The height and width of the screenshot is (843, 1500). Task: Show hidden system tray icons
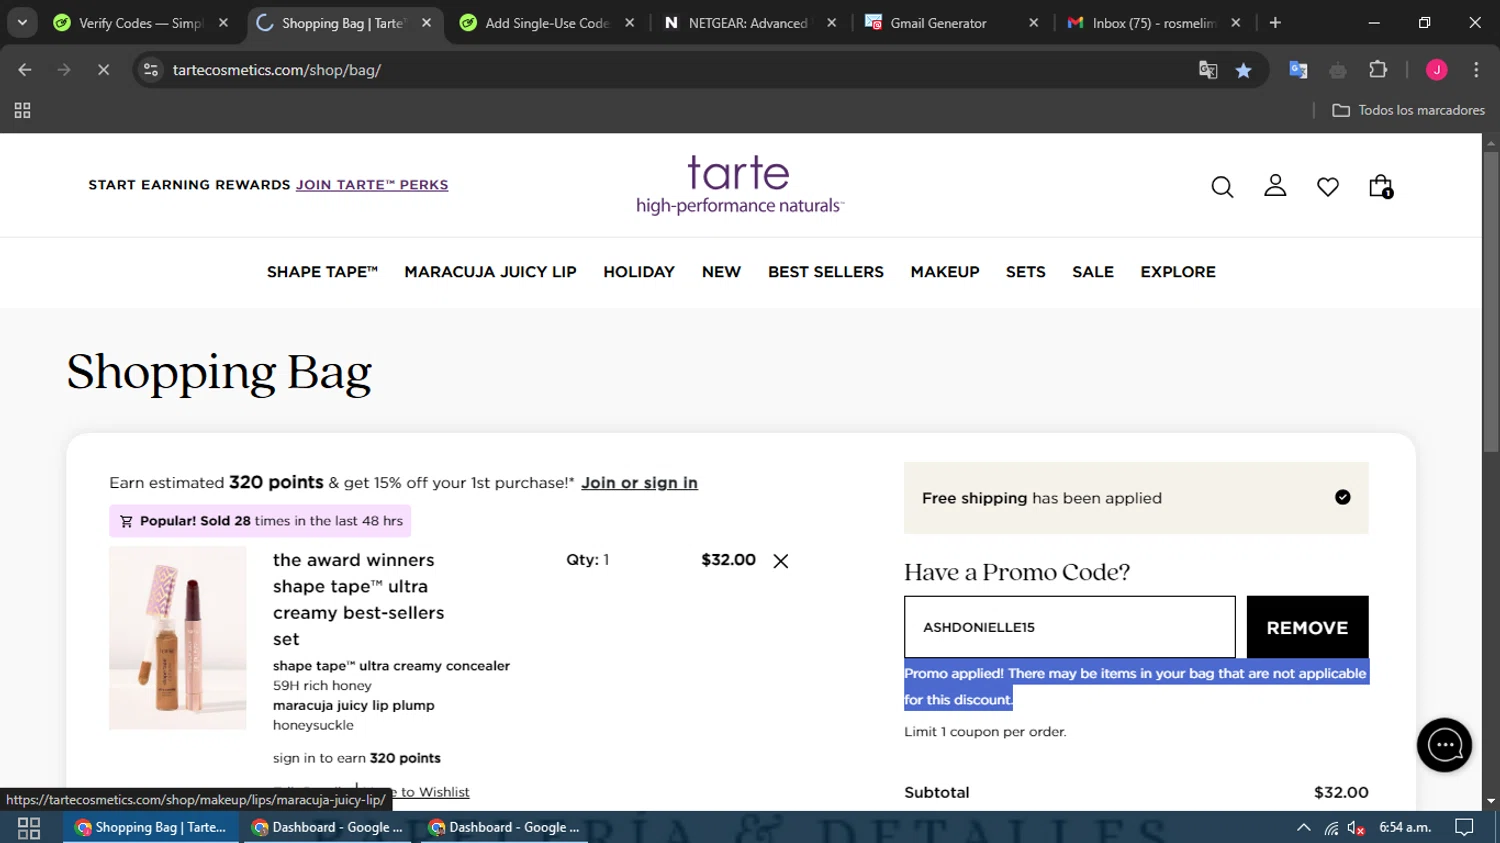pos(1303,827)
